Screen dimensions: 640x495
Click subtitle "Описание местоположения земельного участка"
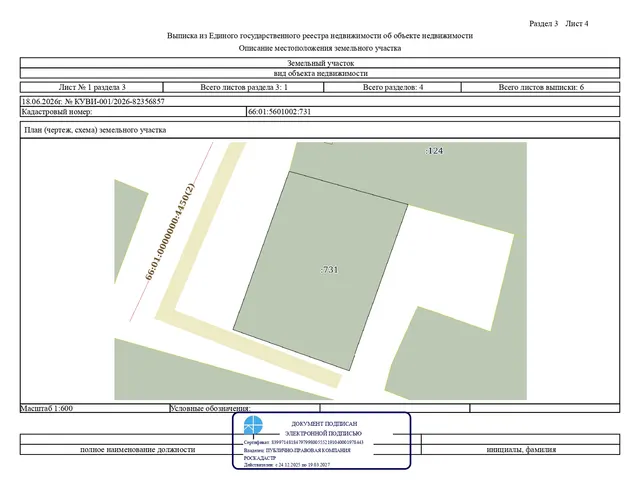320,48
